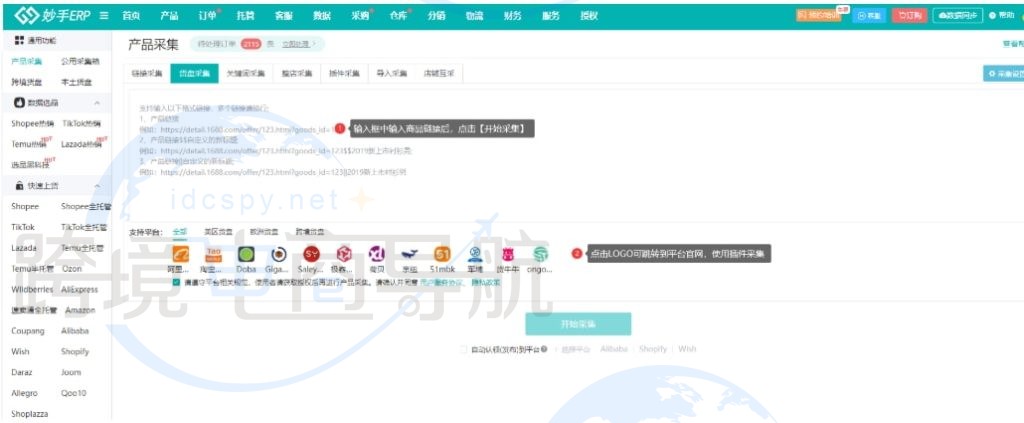Click the 军埔 platform logo
The image size is (1024, 423).
tap(475, 255)
